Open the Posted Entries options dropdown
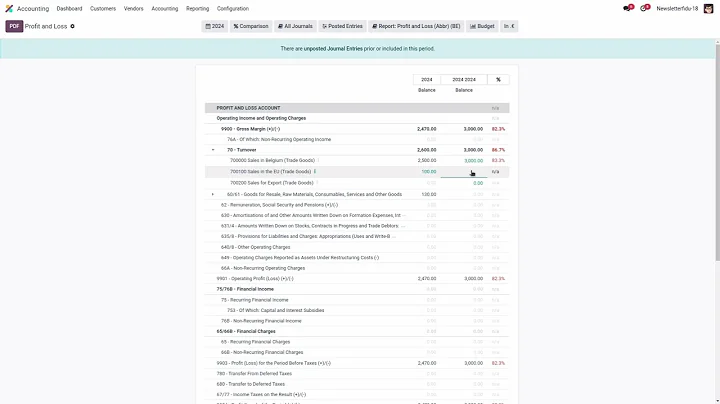 [343, 26]
